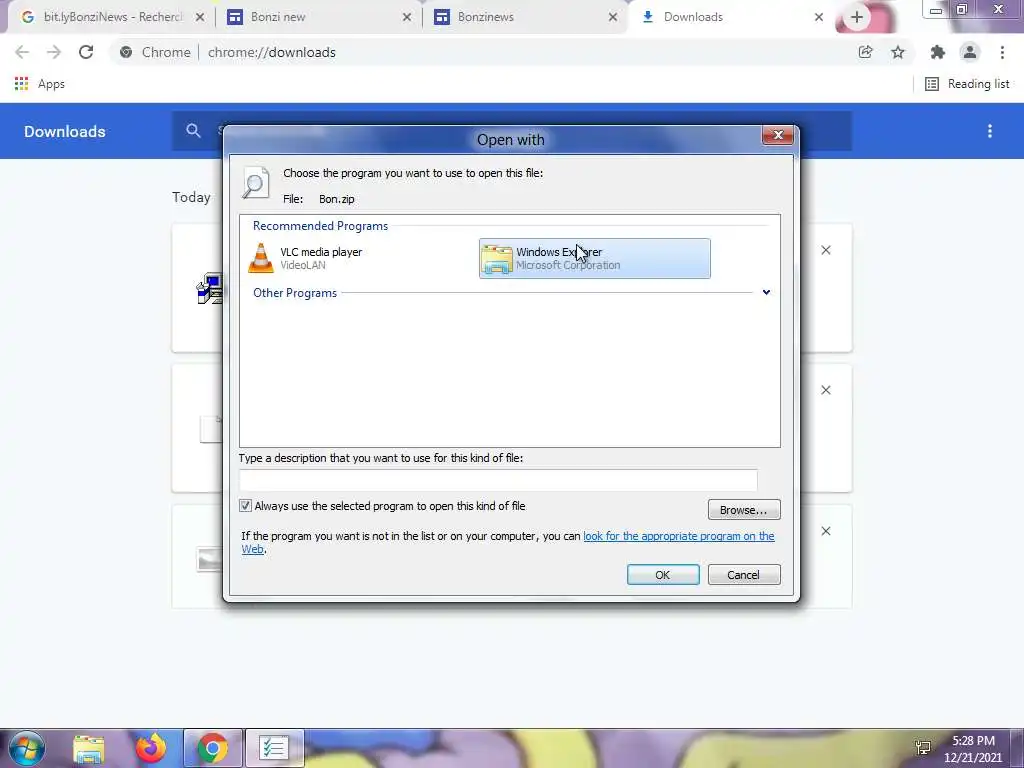Close the Bonzinews tab
The image size is (1024, 768).
click(x=613, y=17)
